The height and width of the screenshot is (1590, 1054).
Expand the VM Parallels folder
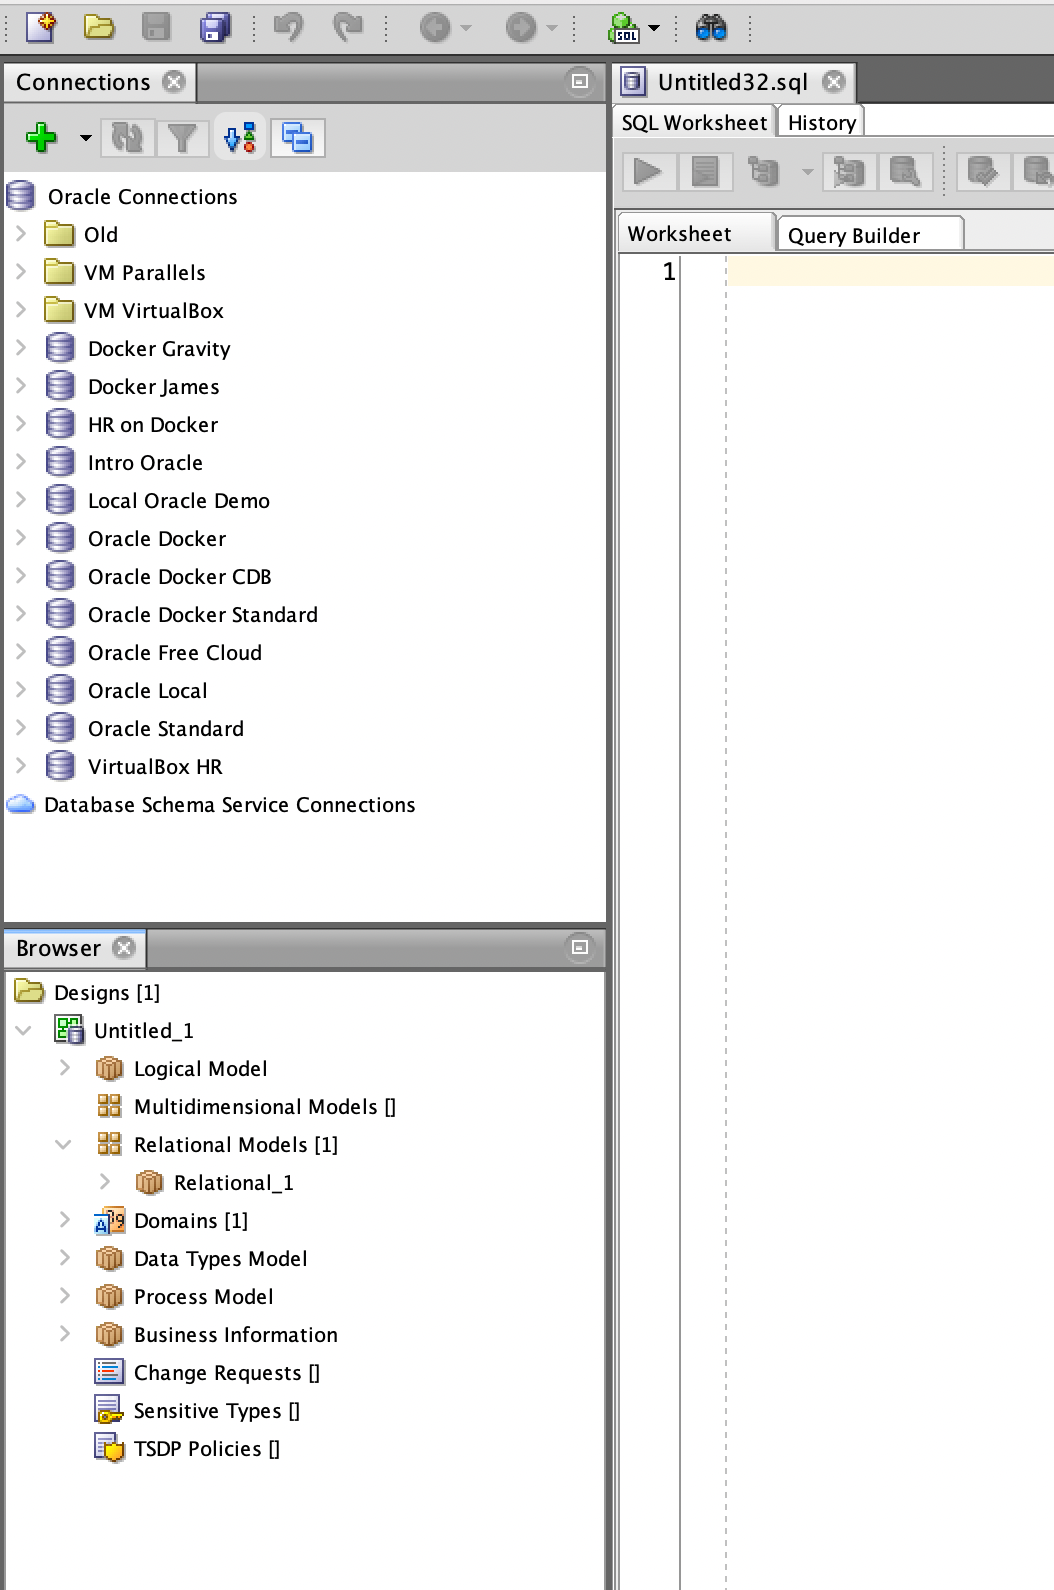point(21,272)
